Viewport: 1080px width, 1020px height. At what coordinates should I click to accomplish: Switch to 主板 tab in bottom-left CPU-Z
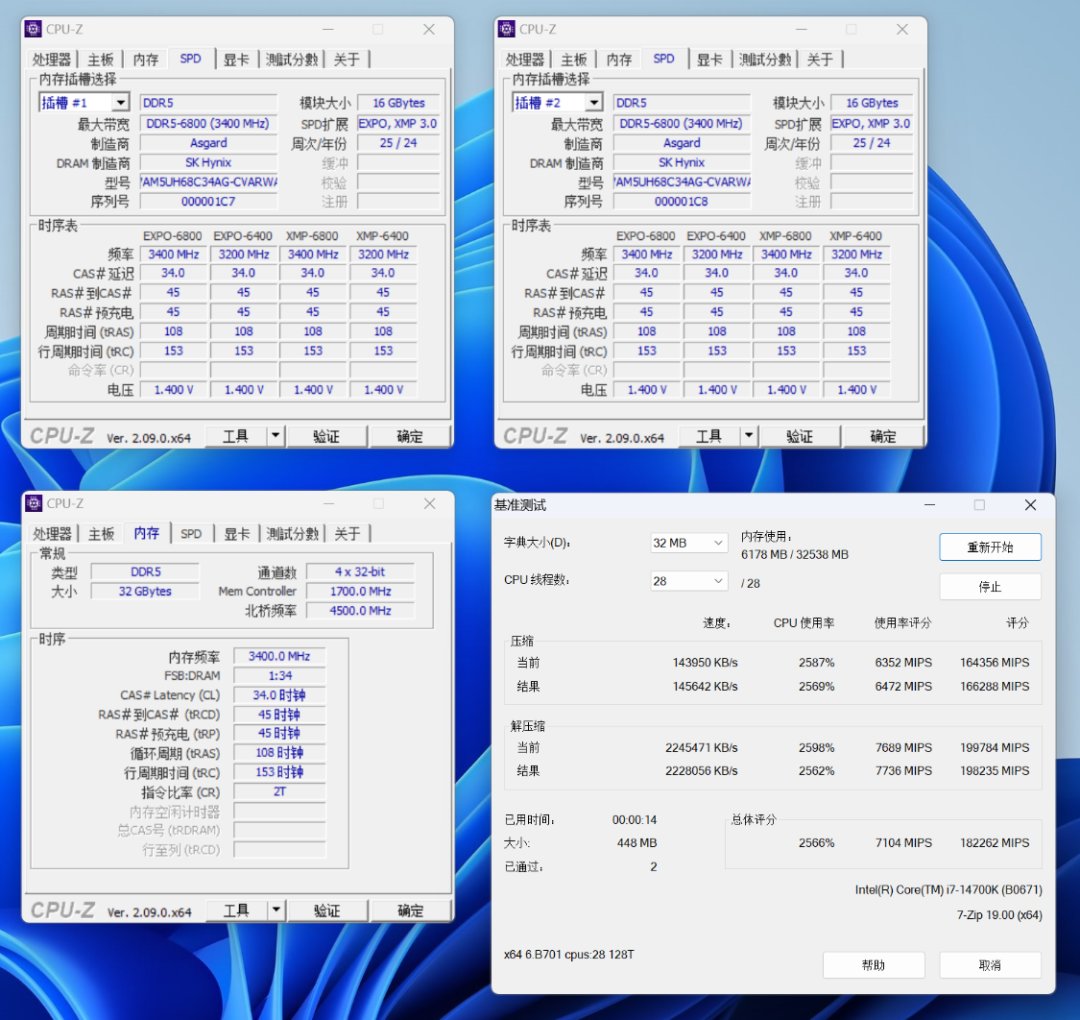pos(101,534)
